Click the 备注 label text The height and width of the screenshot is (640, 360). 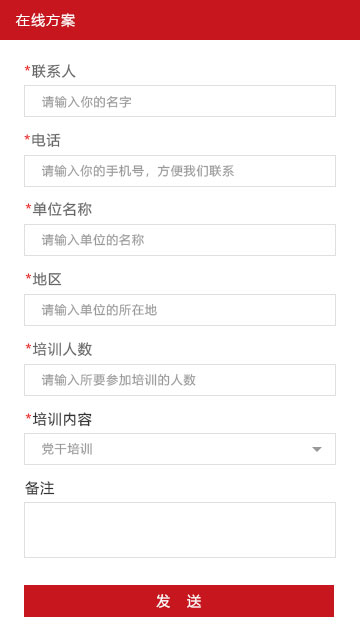pyautogui.click(x=40, y=488)
